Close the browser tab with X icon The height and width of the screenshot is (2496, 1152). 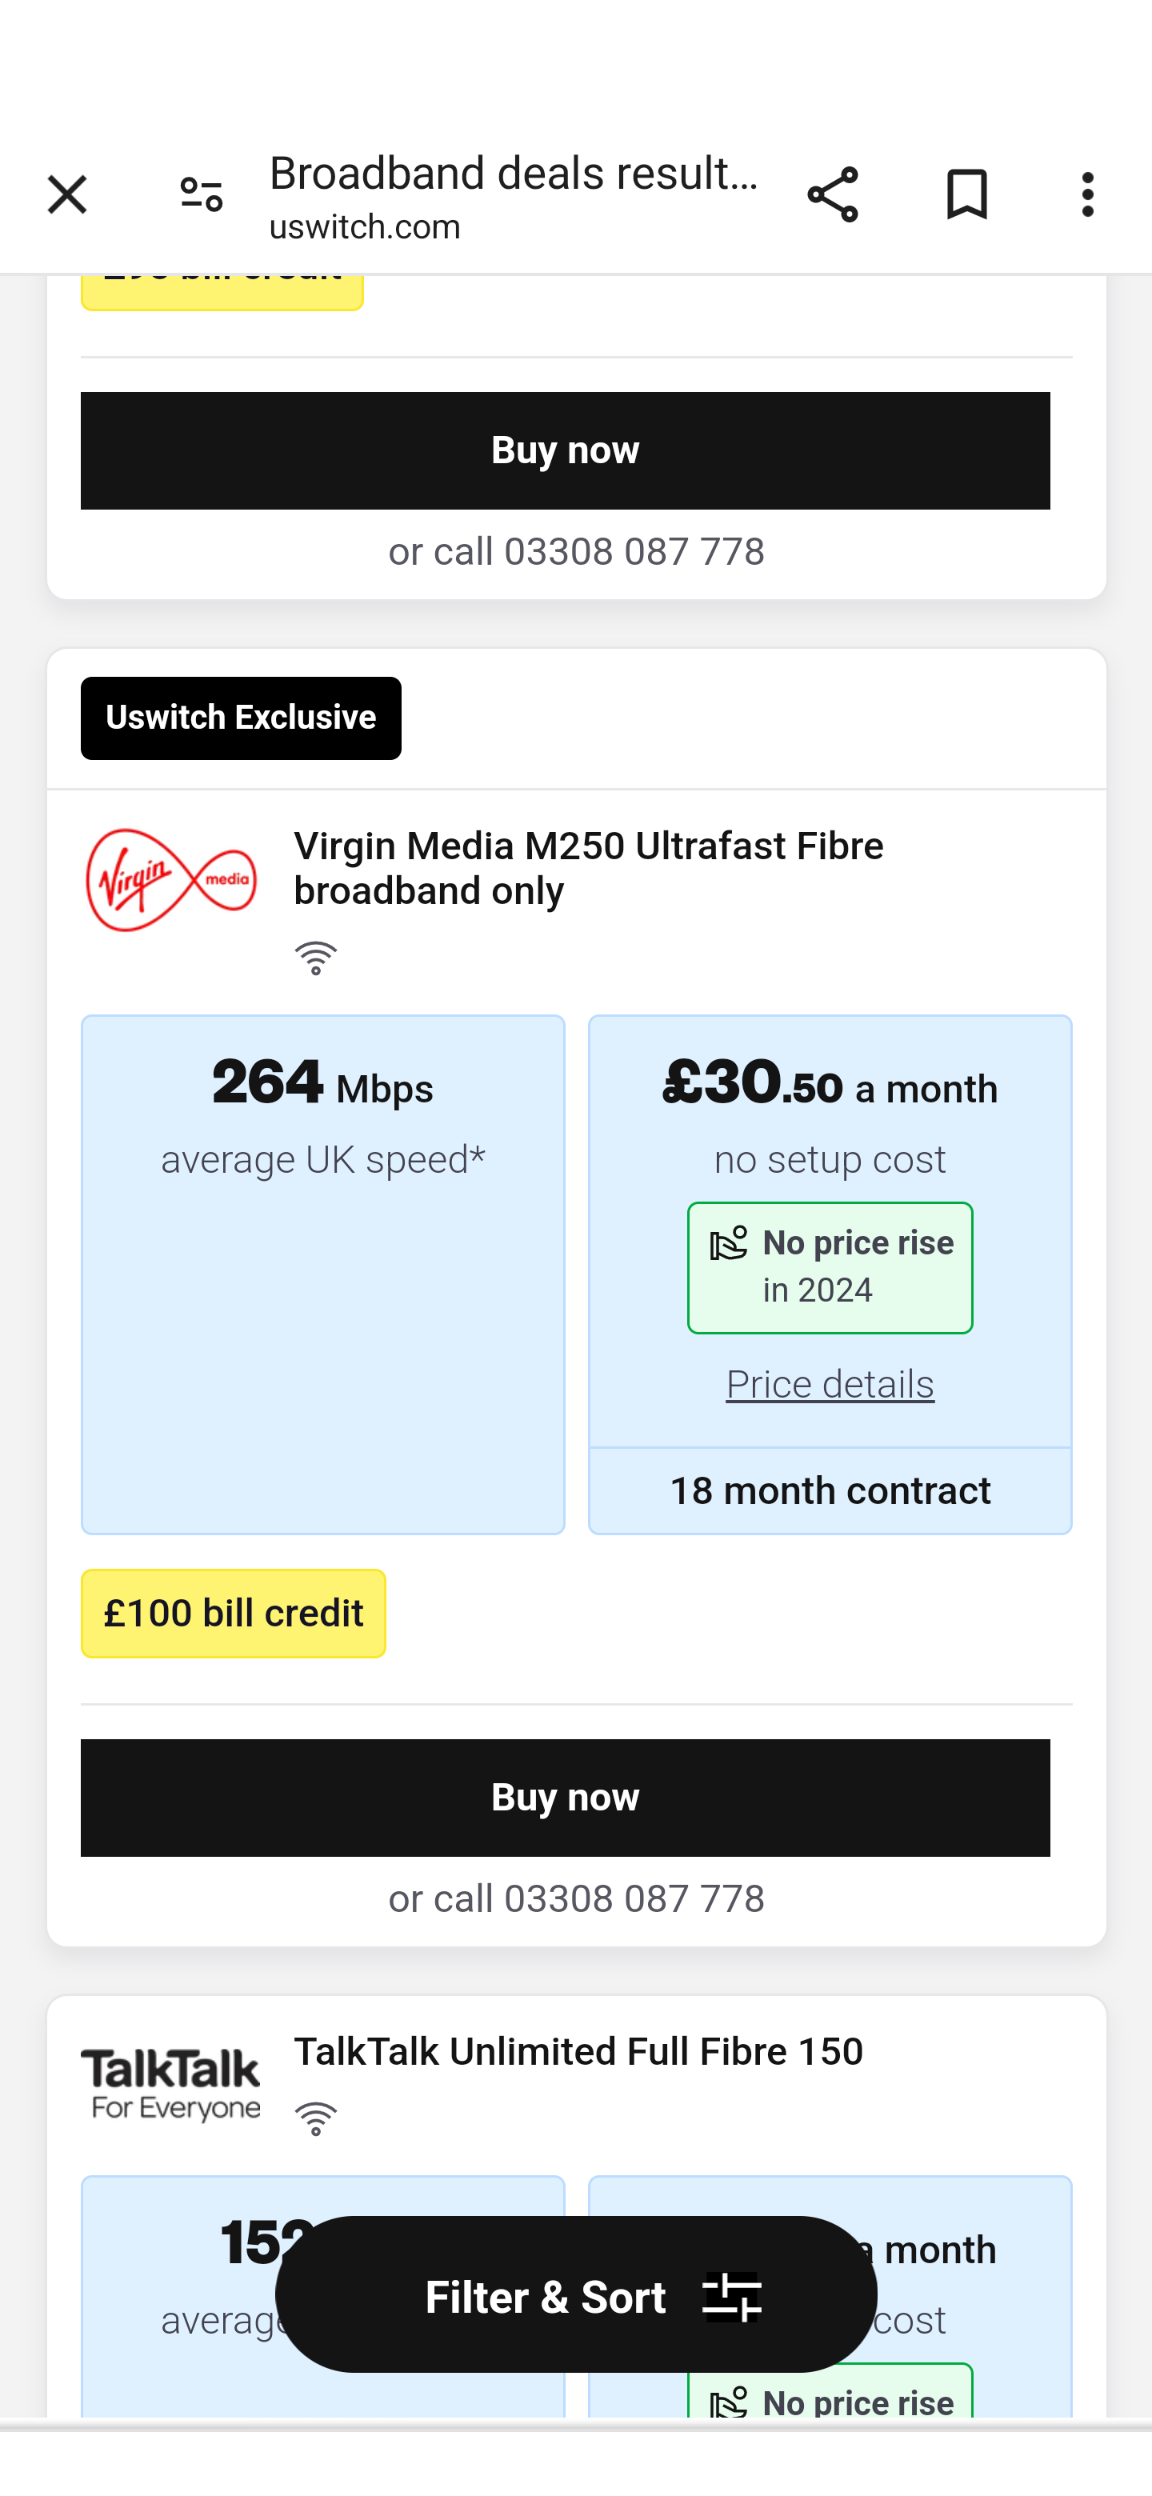pyautogui.click(x=67, y=195)
